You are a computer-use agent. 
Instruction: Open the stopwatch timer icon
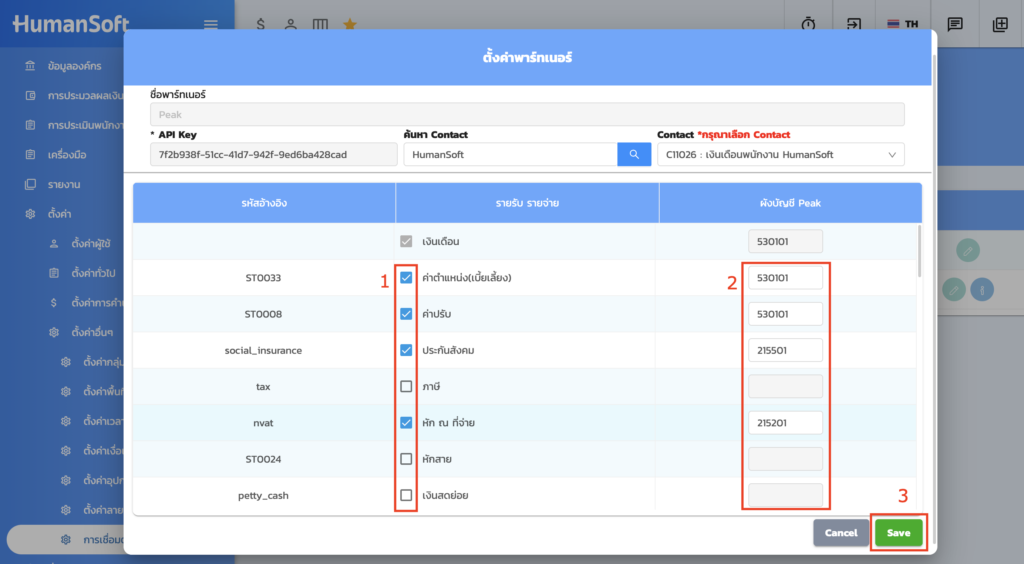tap(808, 25)
